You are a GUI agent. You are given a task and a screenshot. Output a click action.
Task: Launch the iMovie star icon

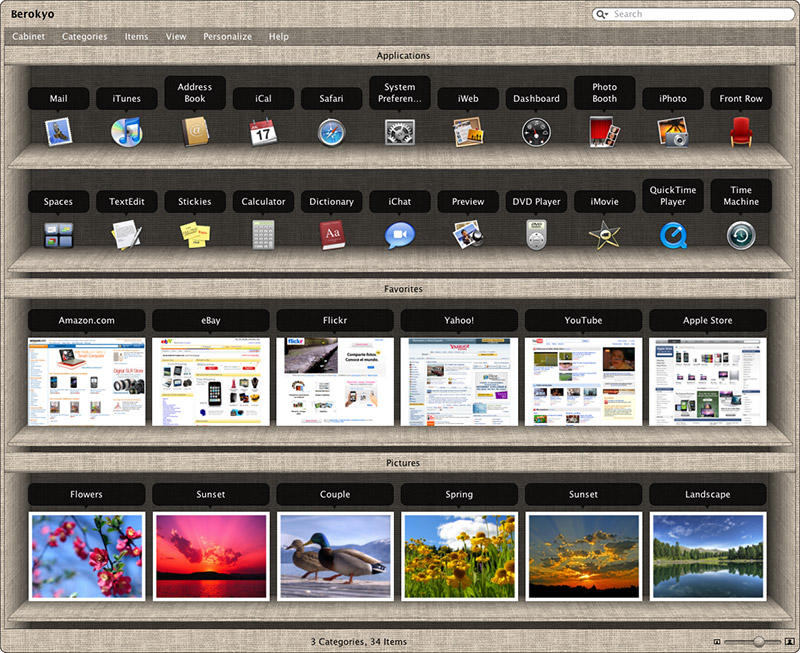coord(605,235)
